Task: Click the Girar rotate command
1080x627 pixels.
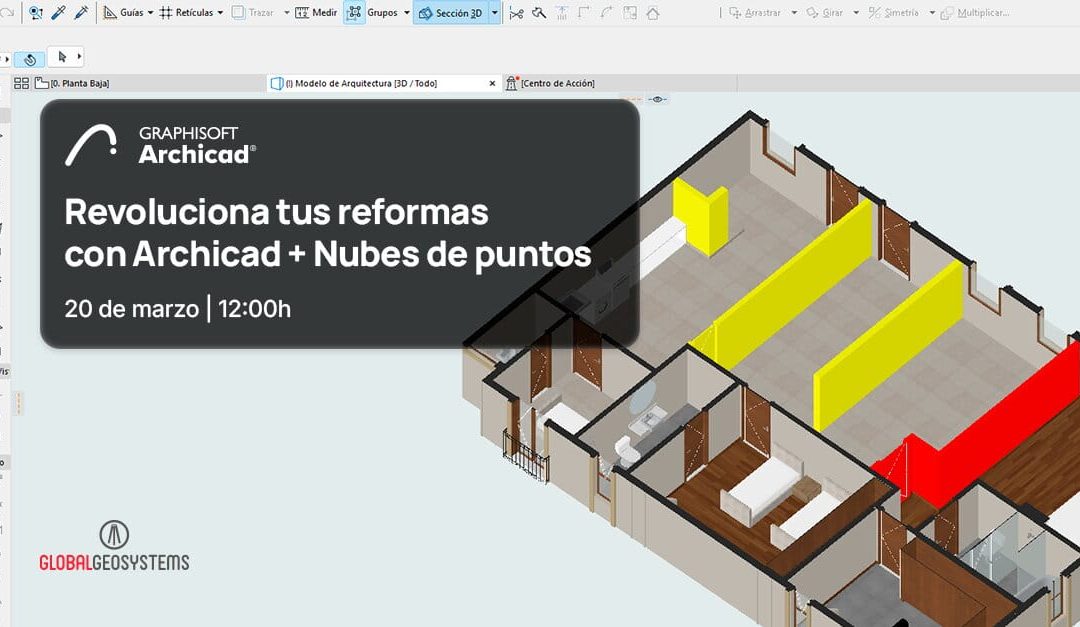Action: pyautogui.click(x=824, y=13)
